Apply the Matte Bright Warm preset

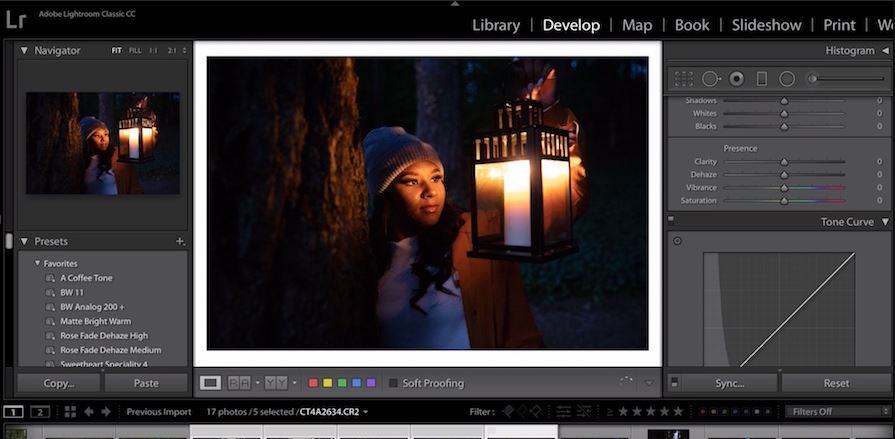tap(95, 321)
